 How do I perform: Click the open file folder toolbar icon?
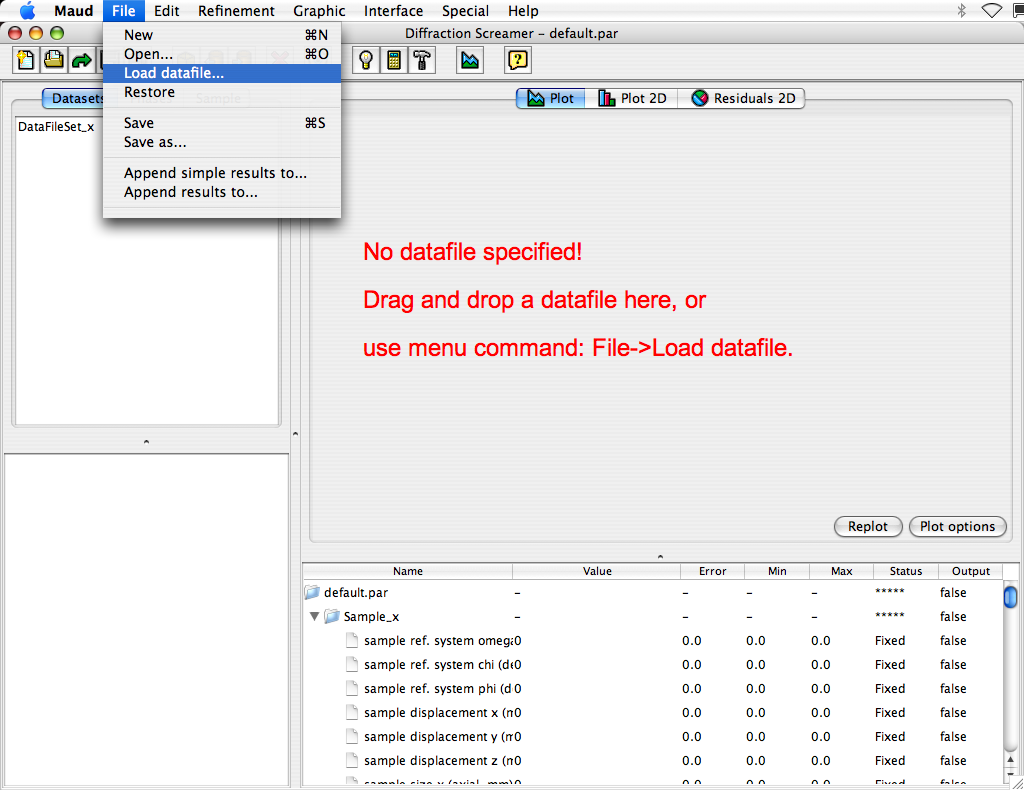coord(53,60)
